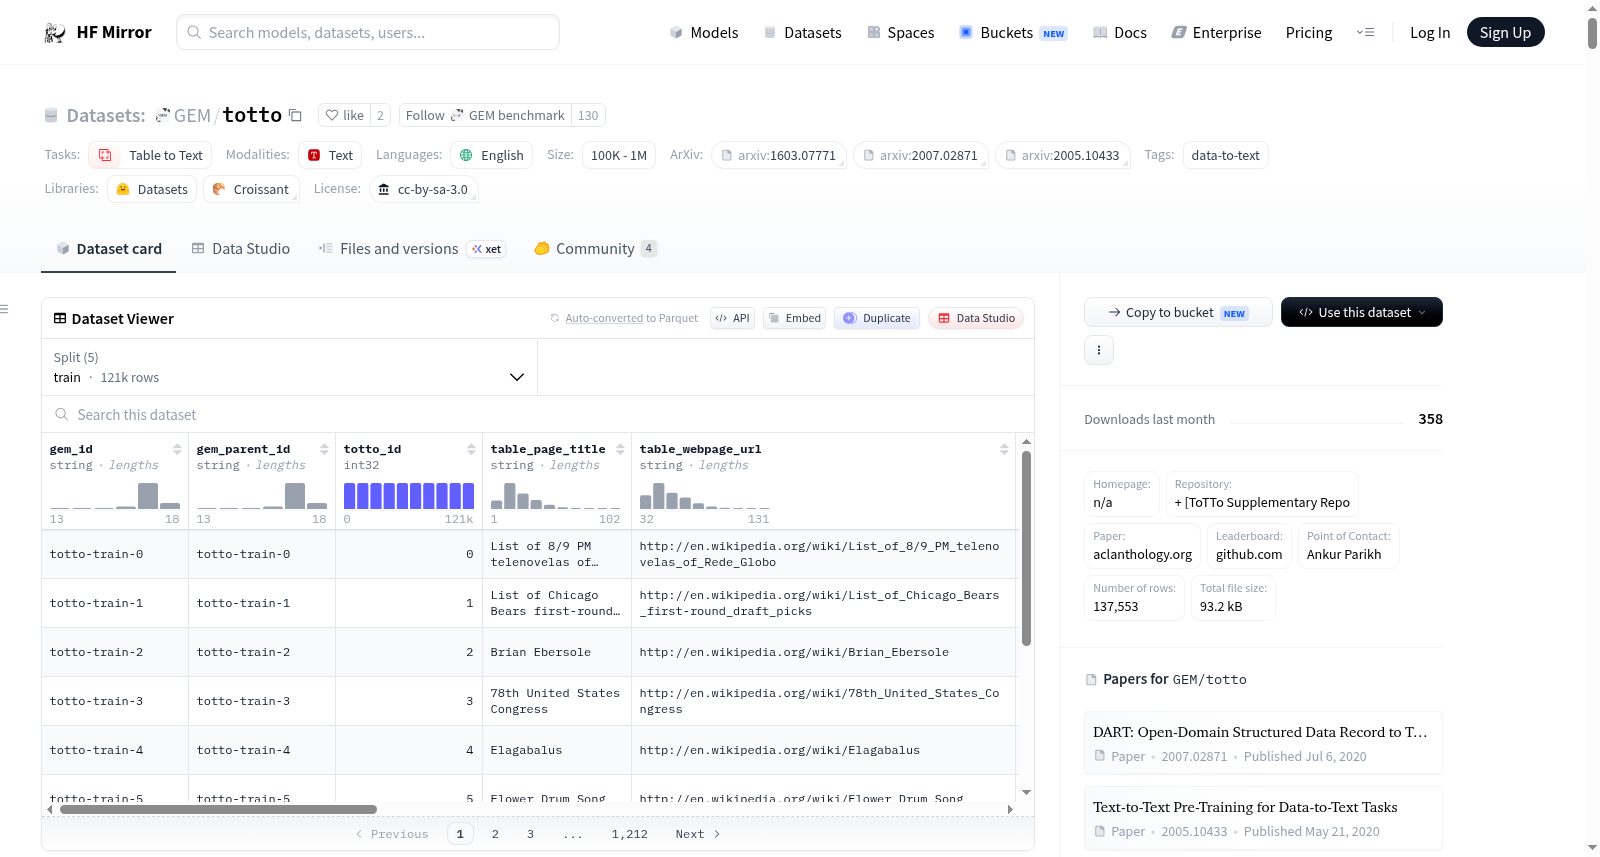The width and height of the screenshot is (1600, 857).
Task: Copy dataset name with the copy icon
Action: coord(295,115)
